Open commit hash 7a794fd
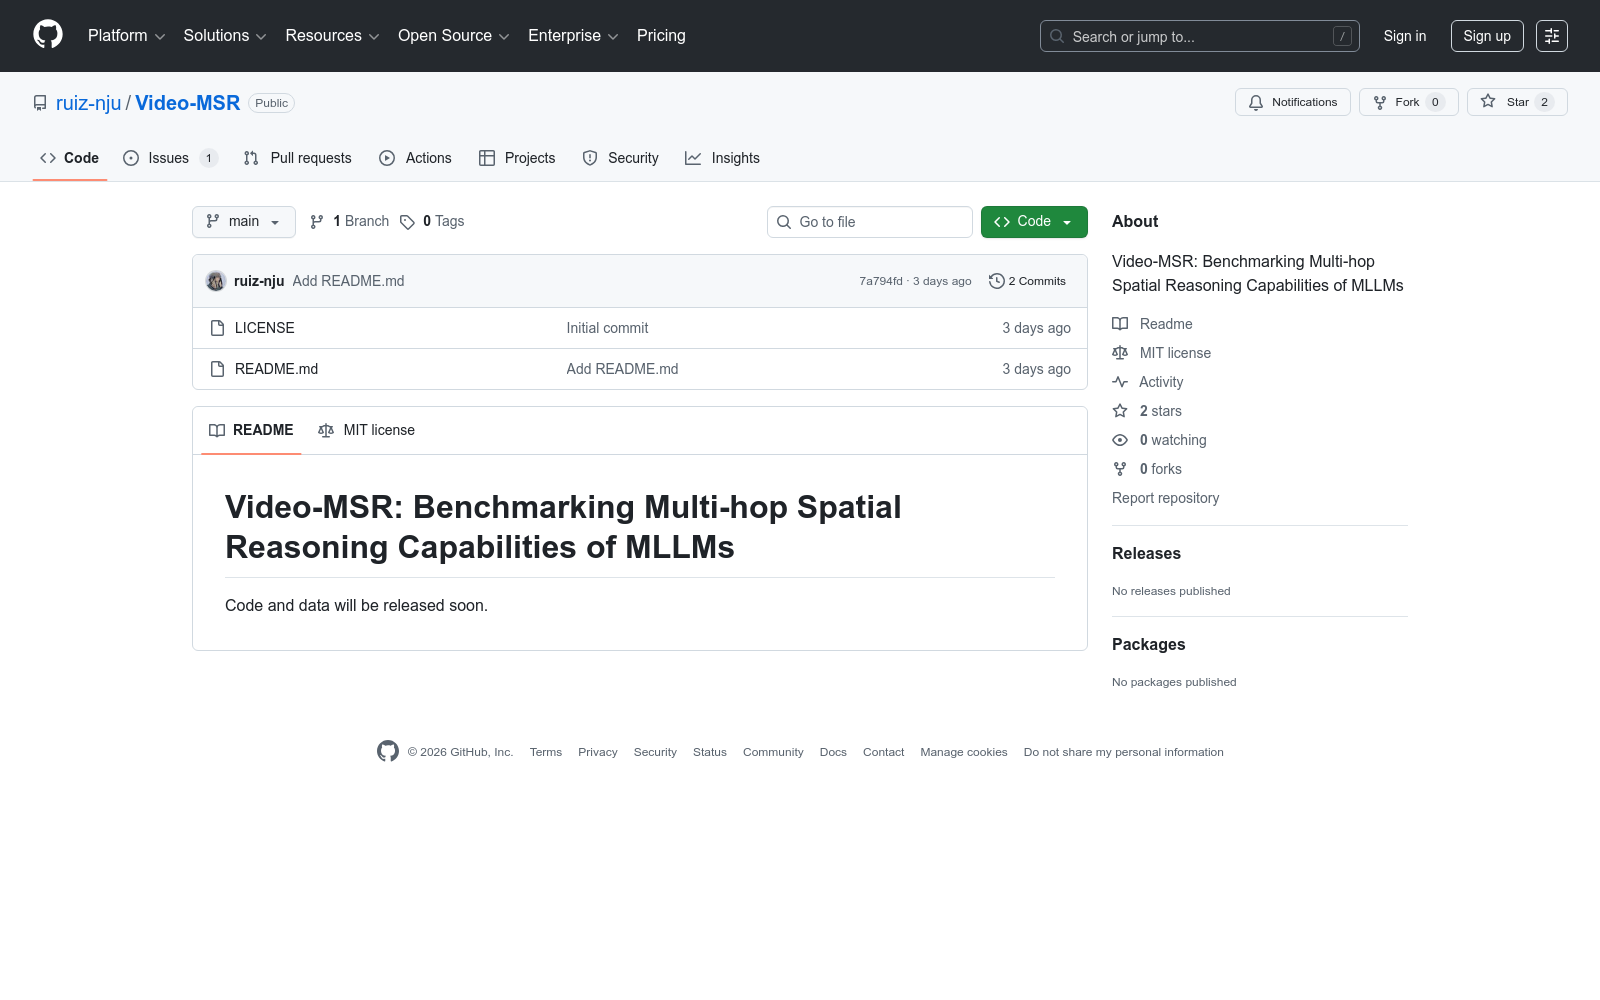 (880, 281)
